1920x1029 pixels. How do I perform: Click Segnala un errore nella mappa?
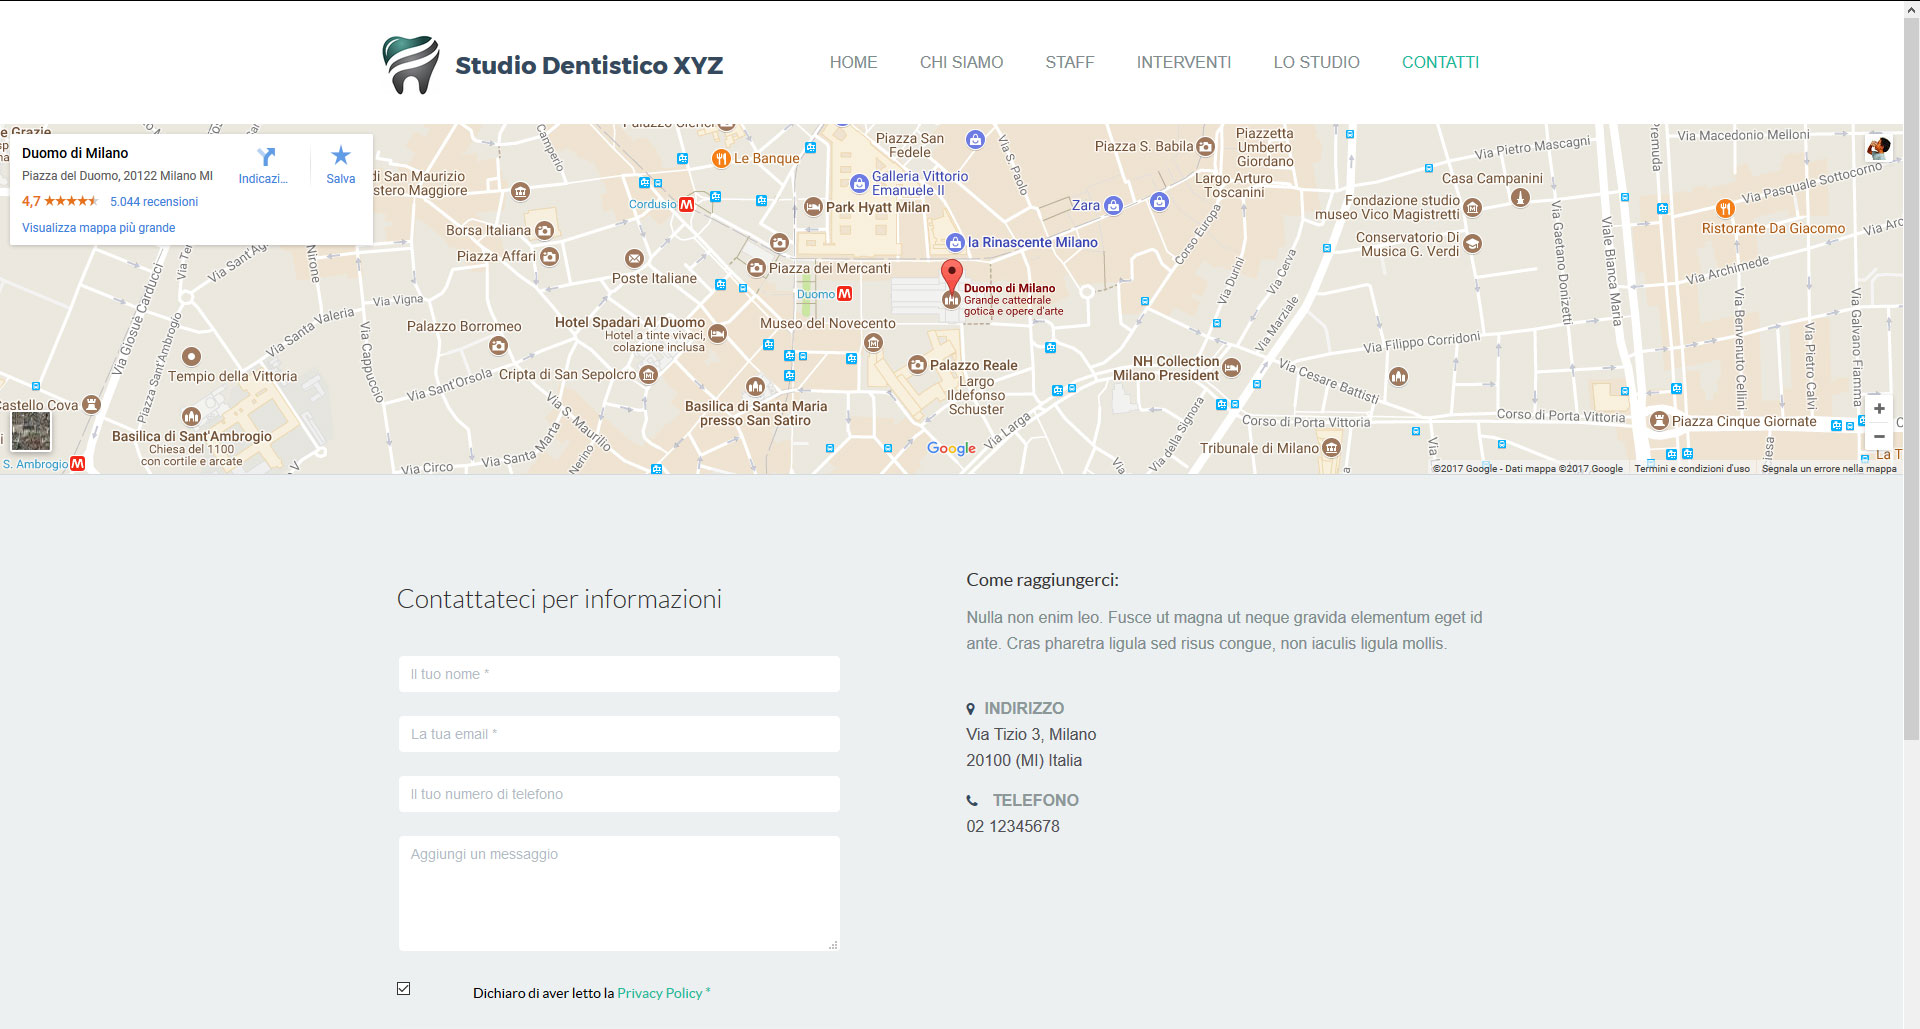tap(1829, 469)
